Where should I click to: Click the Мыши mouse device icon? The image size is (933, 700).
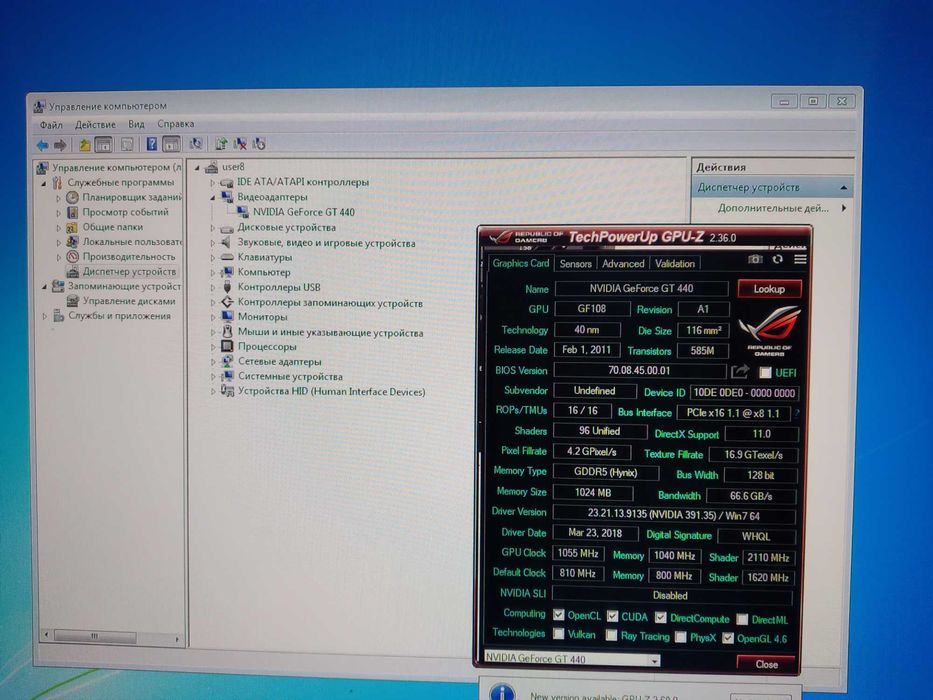[227, 332]
